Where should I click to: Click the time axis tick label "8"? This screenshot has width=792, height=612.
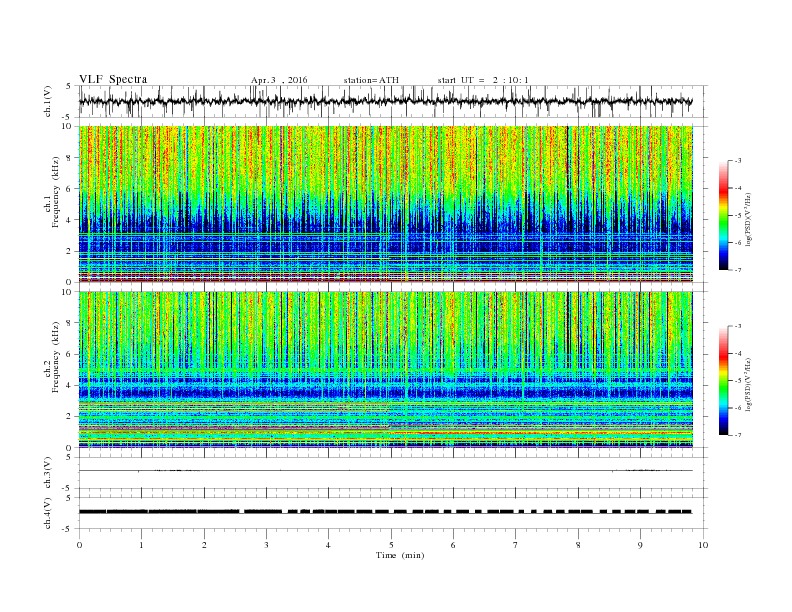578,545
